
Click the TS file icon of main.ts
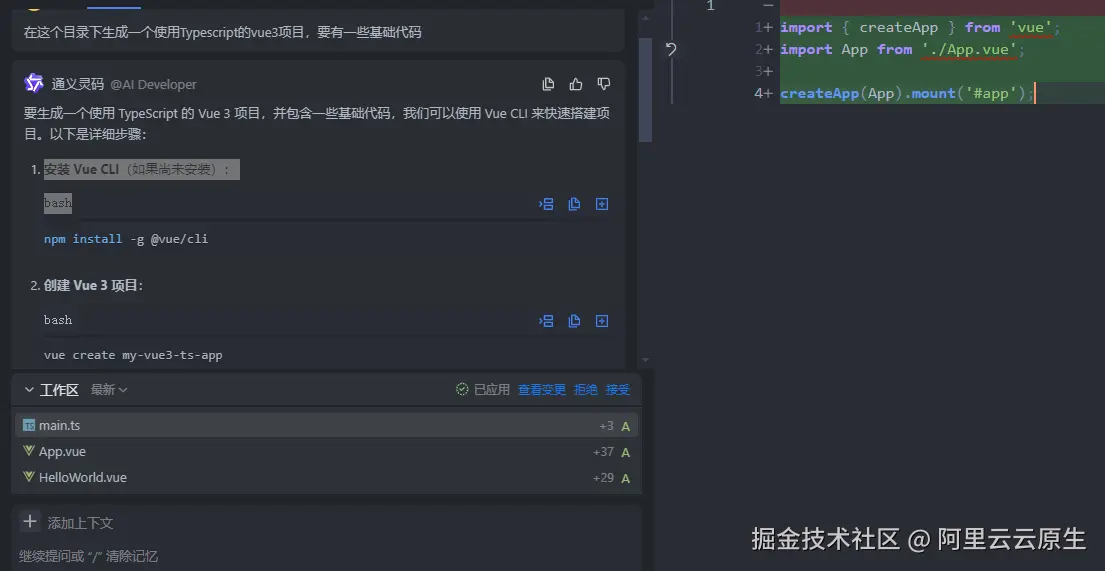click(29, 425)
